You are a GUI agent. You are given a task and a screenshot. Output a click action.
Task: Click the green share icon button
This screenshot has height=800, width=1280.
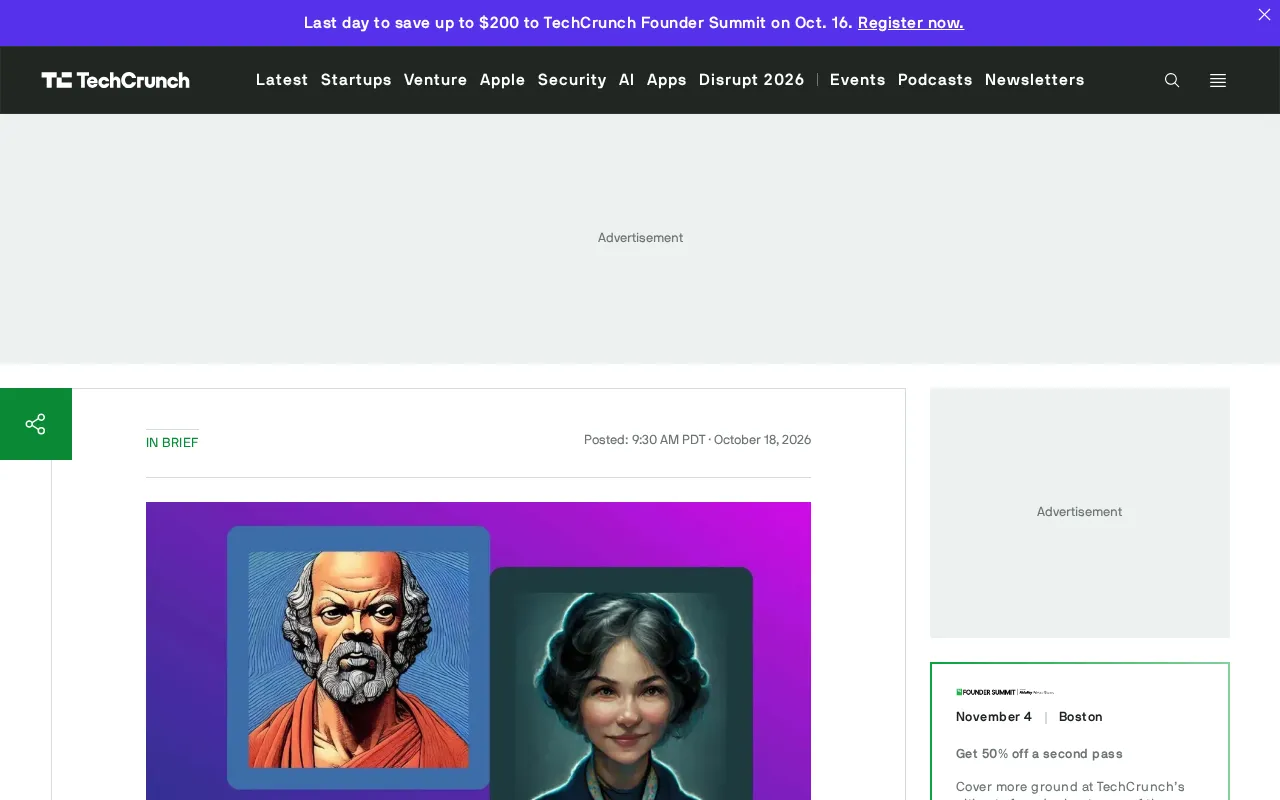[36, 424]
